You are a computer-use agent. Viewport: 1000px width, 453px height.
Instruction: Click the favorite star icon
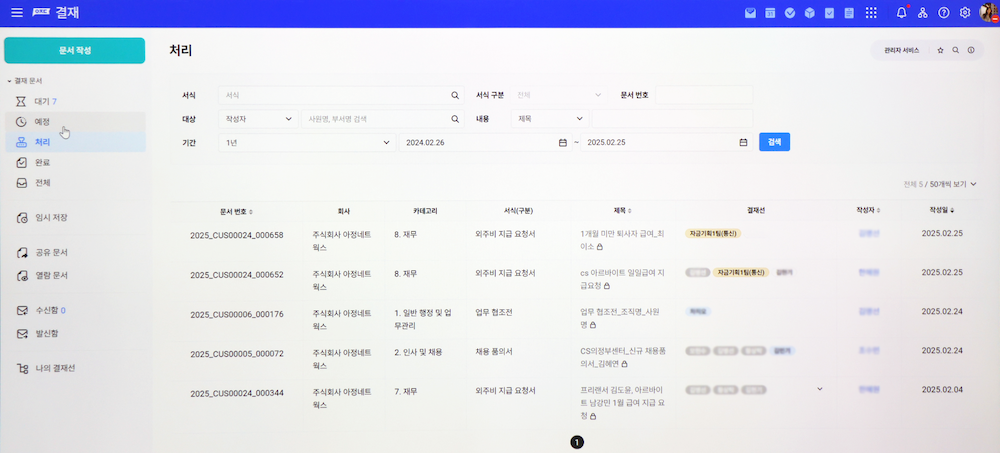coord(940,50)
